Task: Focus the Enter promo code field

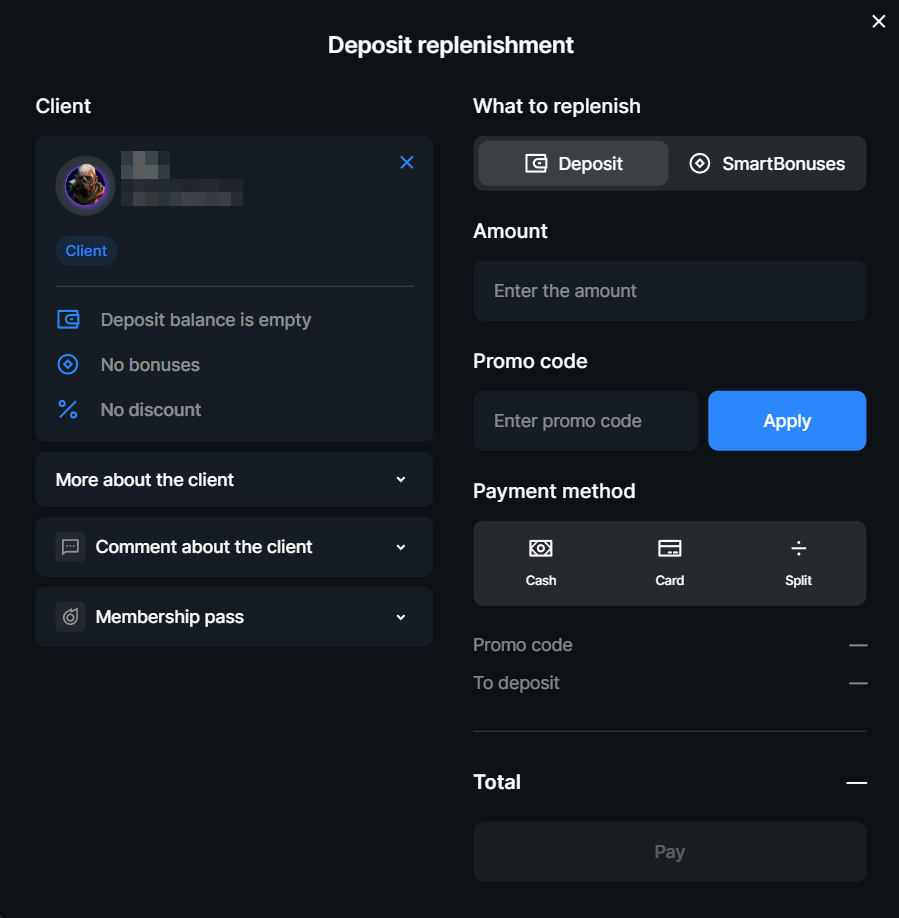Action: click(x=586, y=421)
